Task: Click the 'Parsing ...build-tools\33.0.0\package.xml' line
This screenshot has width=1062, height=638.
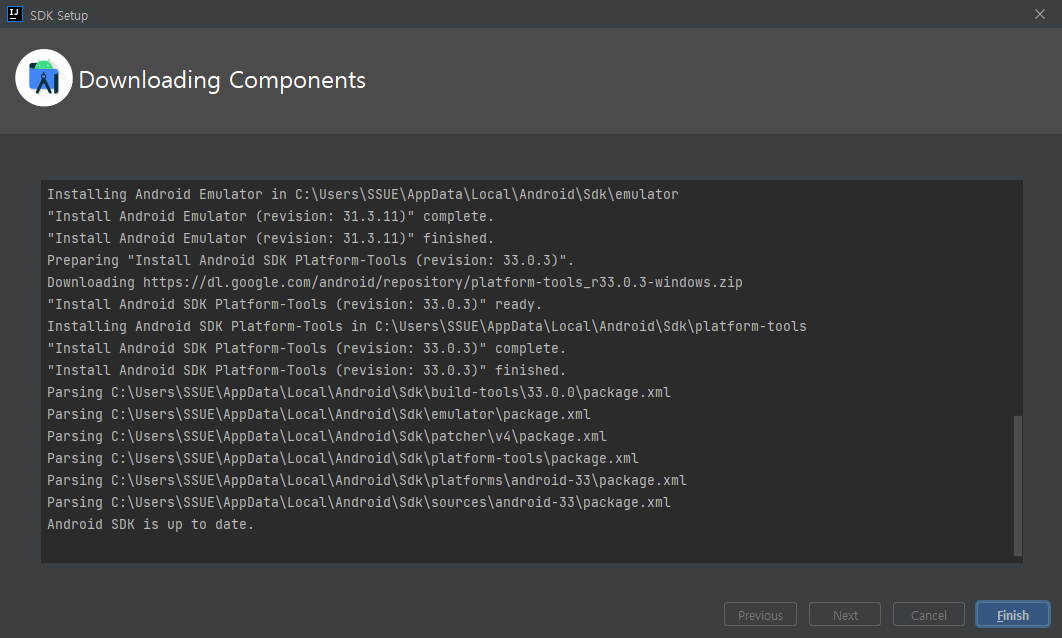Action: 359,392
